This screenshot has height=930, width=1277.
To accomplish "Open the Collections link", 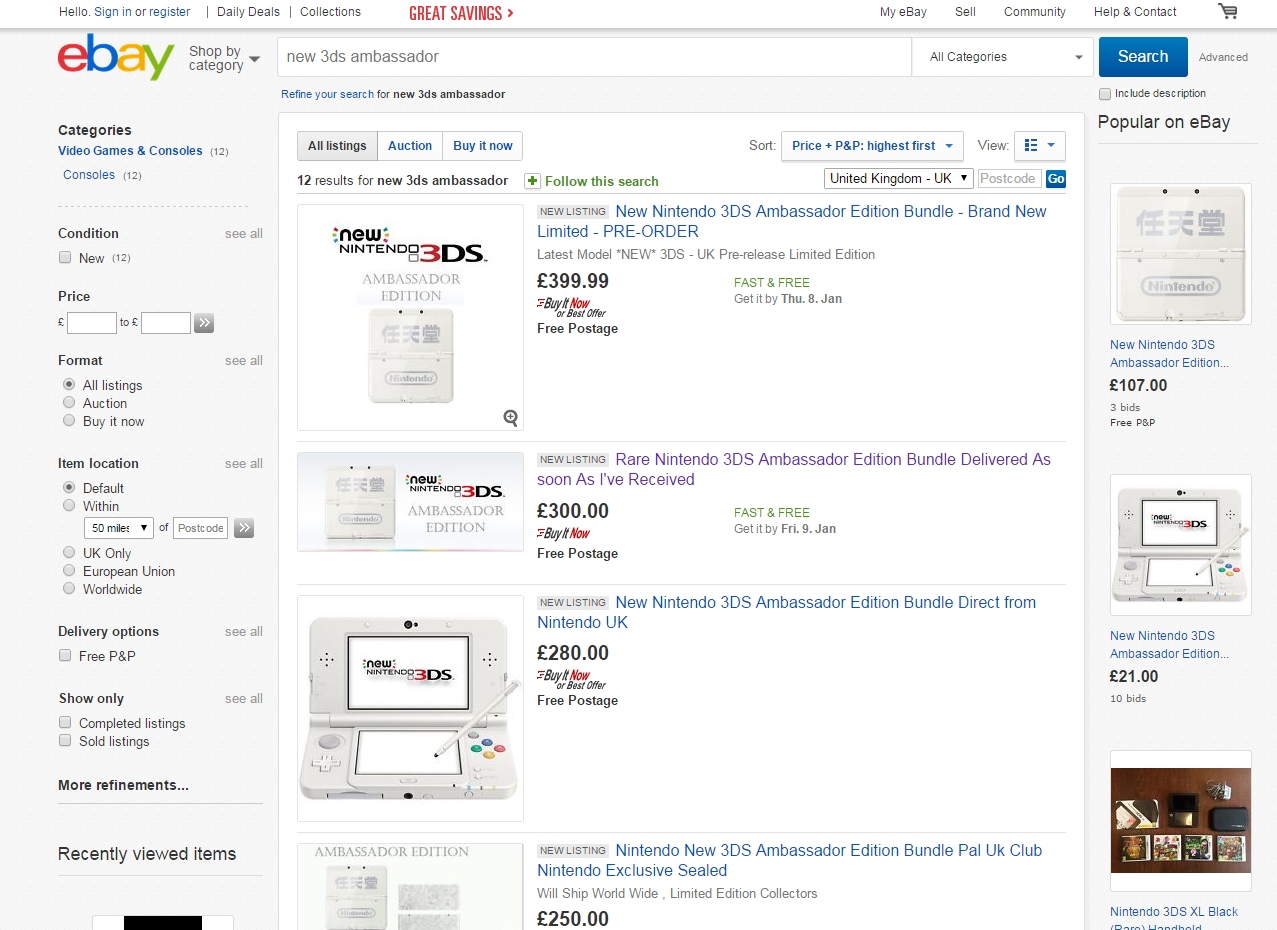I will pos(330,12).
